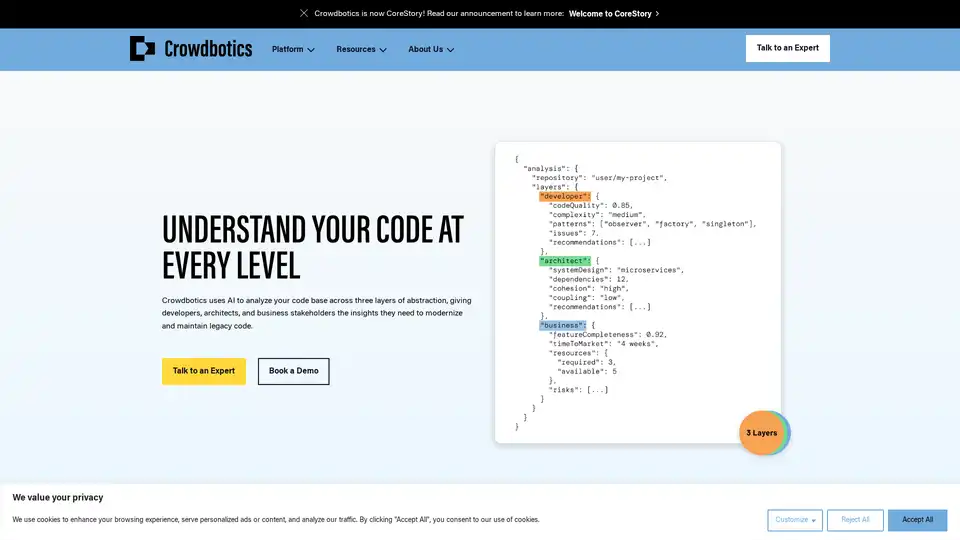Click the 3 Layers circular badge
This screenshot has height=540, width=960.
763,433
